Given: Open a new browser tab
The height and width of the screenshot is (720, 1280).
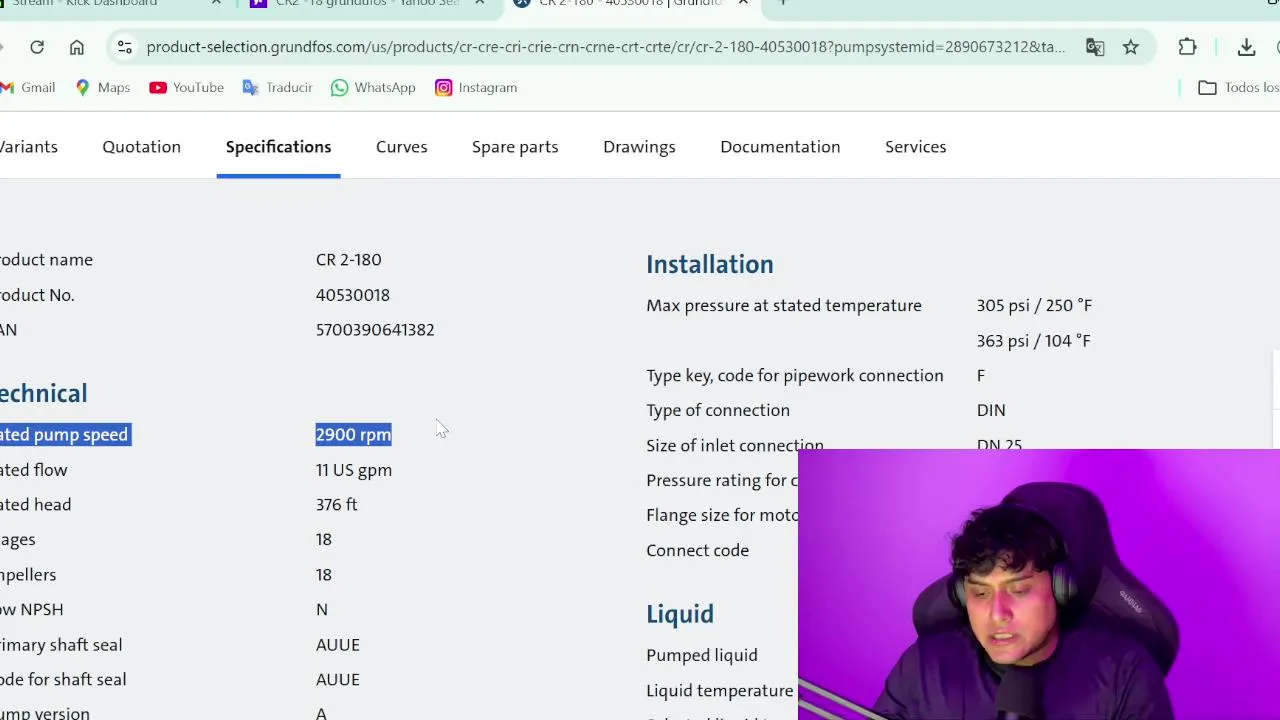Looking at the screenshot, I should point(783,3).
